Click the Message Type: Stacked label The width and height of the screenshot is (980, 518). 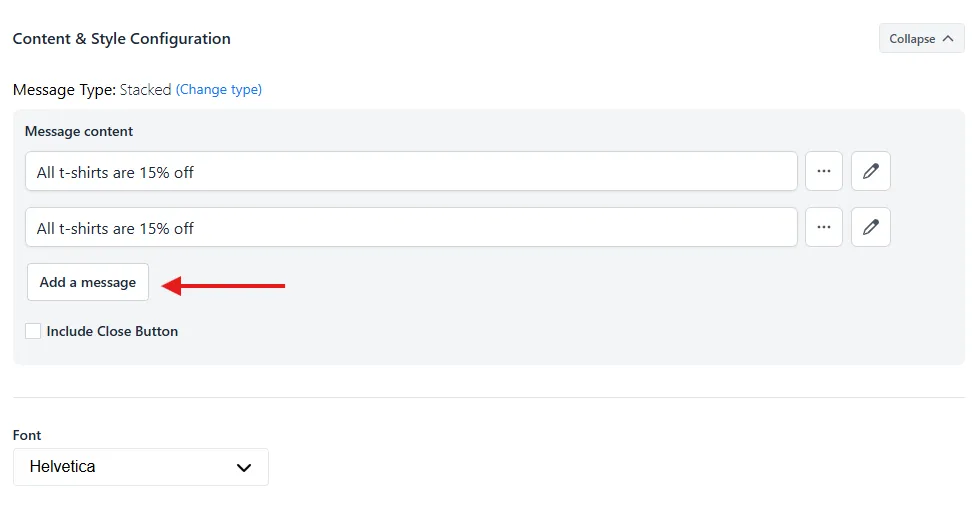(92, 89)
